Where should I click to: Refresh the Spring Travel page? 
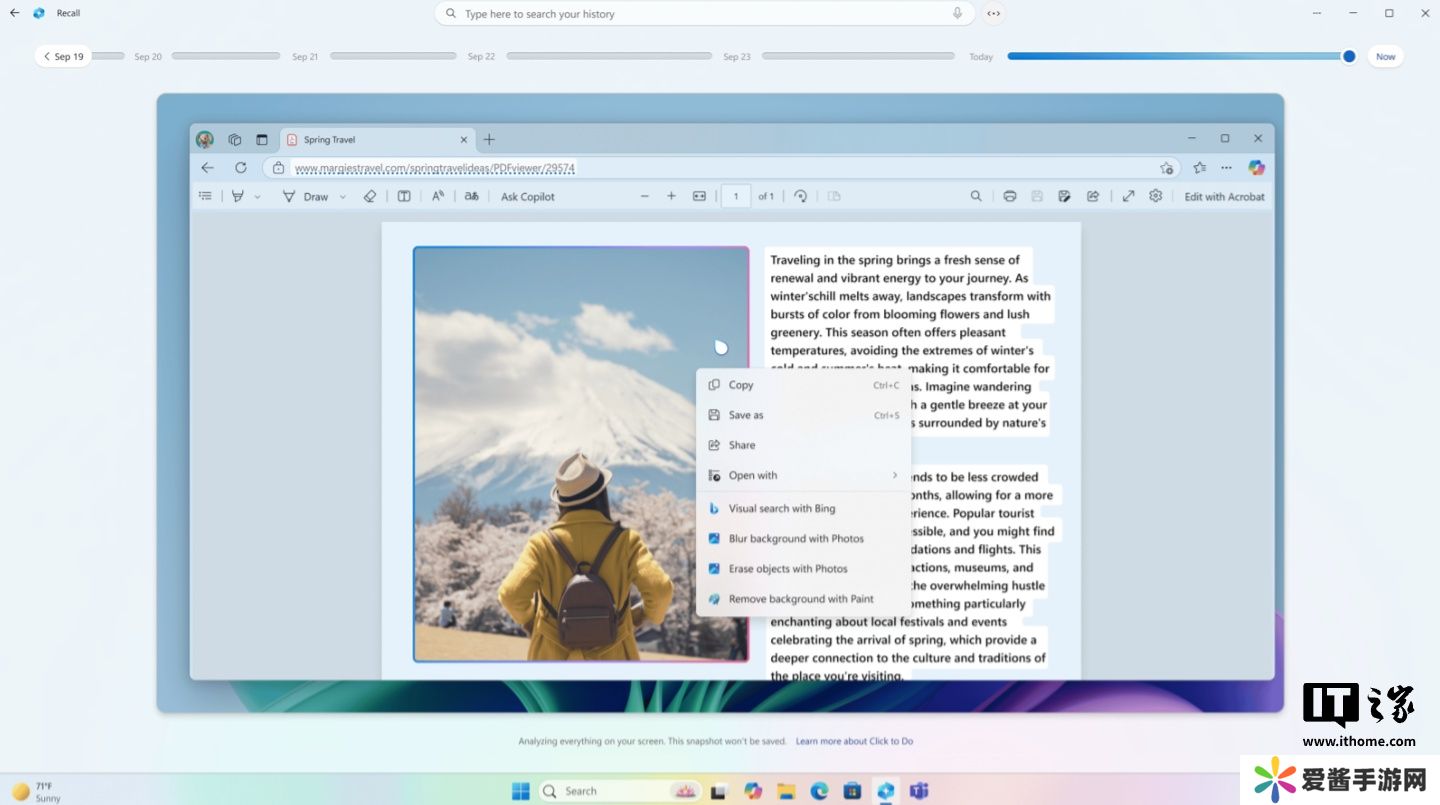coord(241,168)
